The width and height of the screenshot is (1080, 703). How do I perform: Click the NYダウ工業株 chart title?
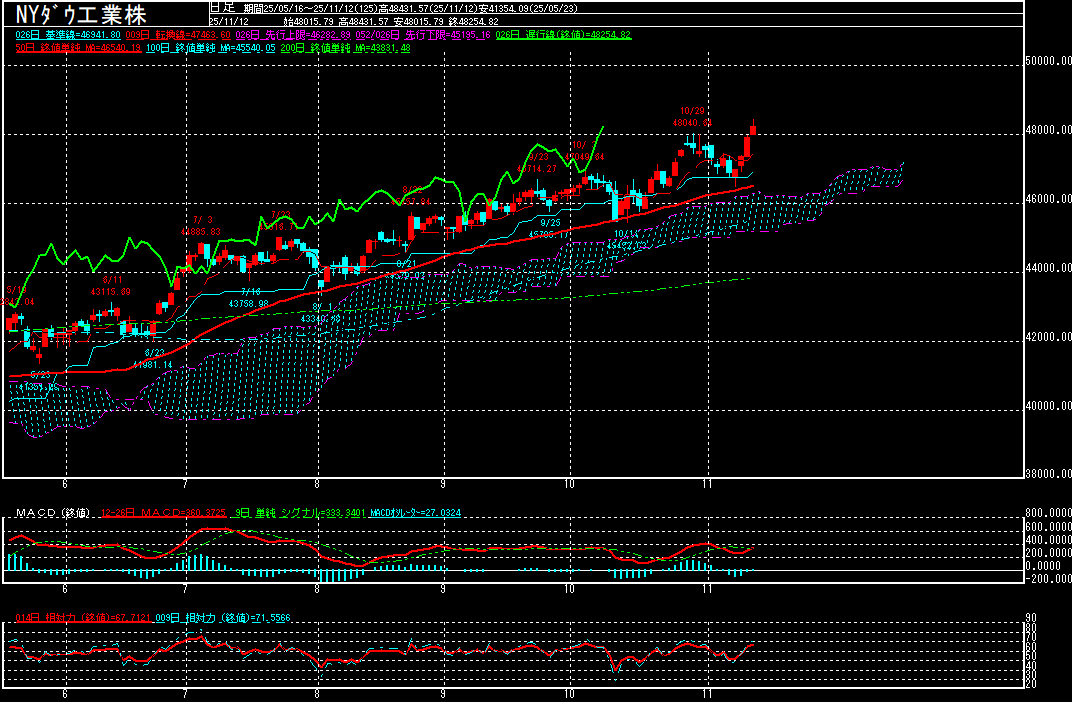81,15
